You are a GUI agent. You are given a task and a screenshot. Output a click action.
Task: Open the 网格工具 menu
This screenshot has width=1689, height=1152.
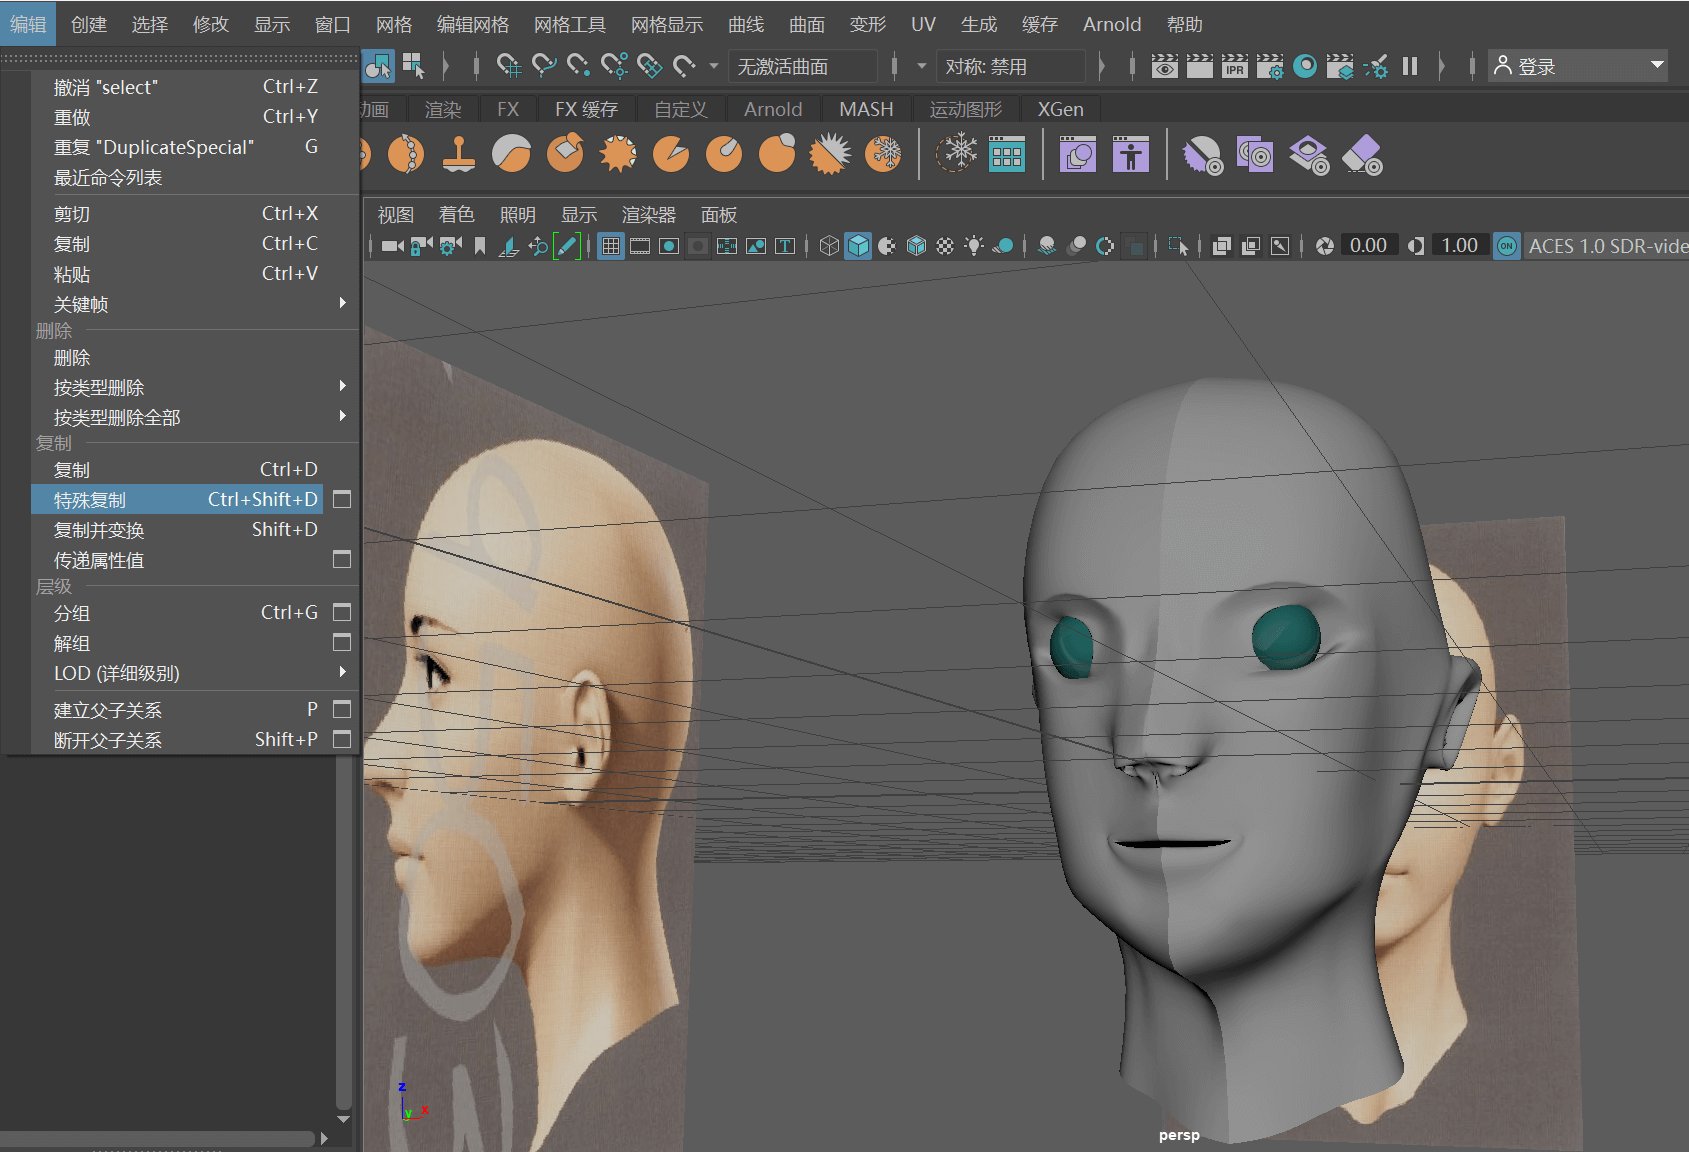pos(570,24)
